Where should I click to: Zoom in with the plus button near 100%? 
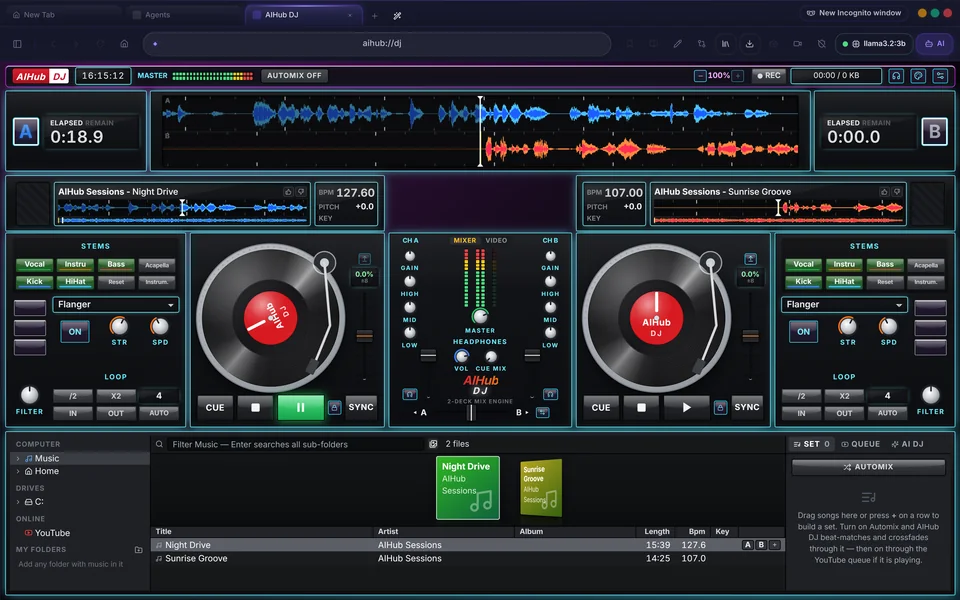click(738, 76)
